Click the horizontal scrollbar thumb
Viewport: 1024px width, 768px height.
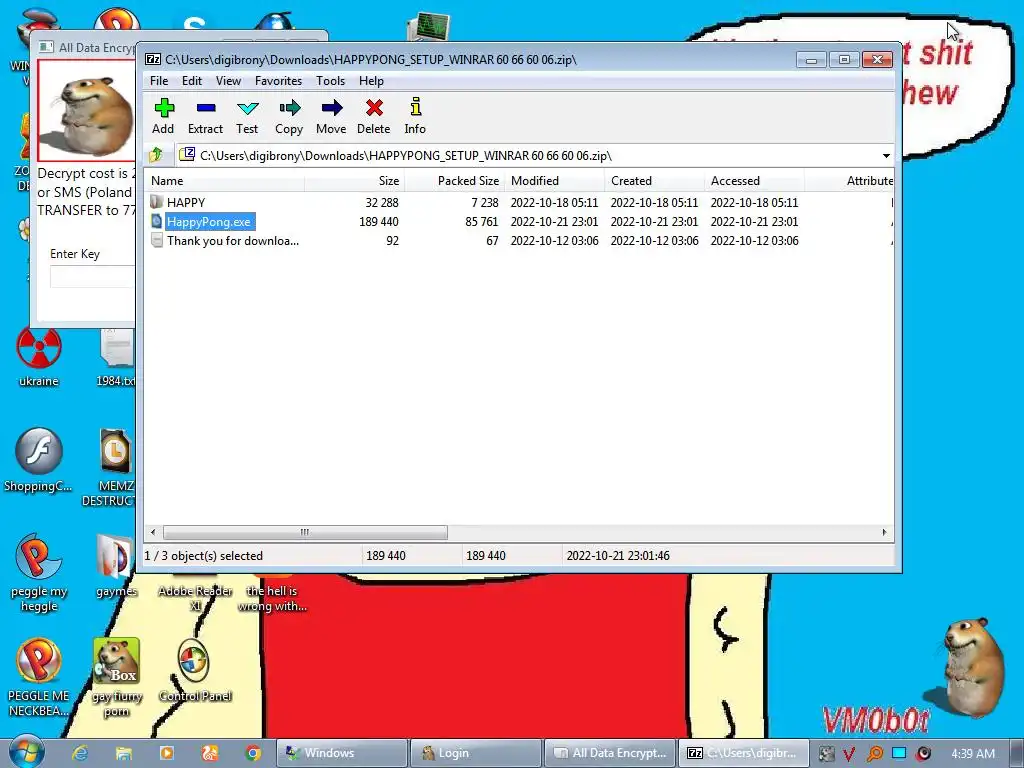(305, 532)
